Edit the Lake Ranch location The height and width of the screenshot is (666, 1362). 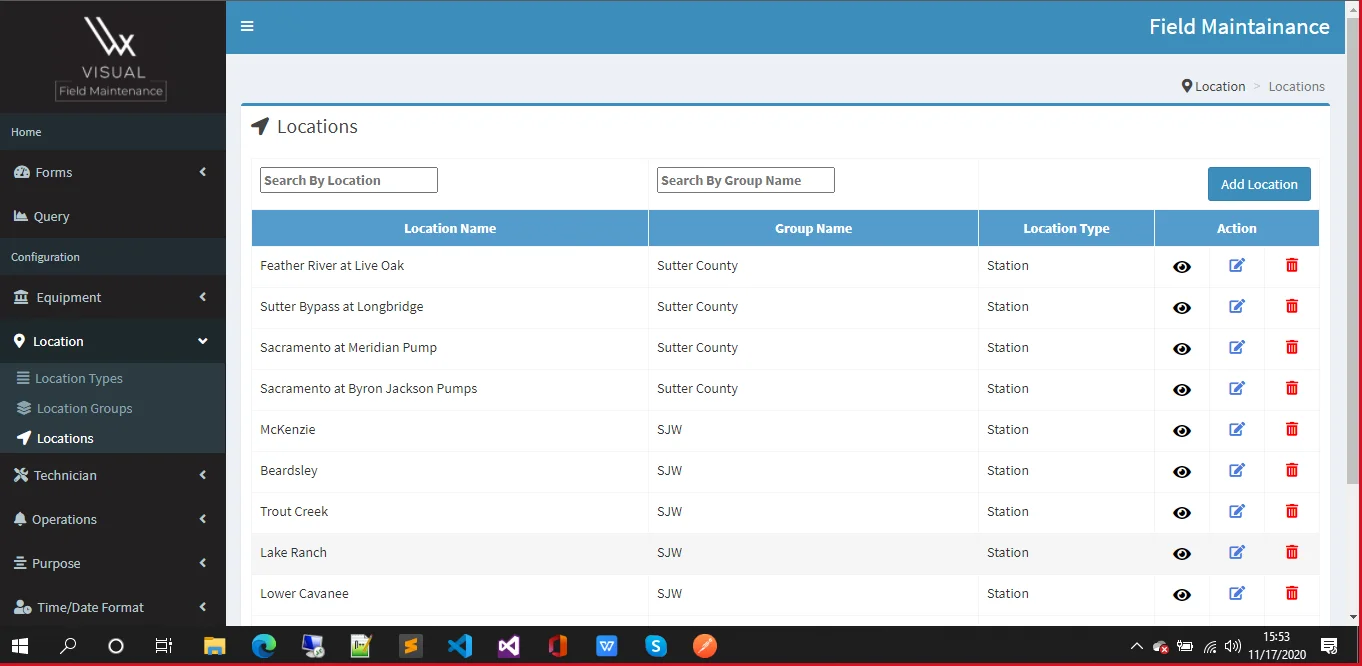point(1237,552)
